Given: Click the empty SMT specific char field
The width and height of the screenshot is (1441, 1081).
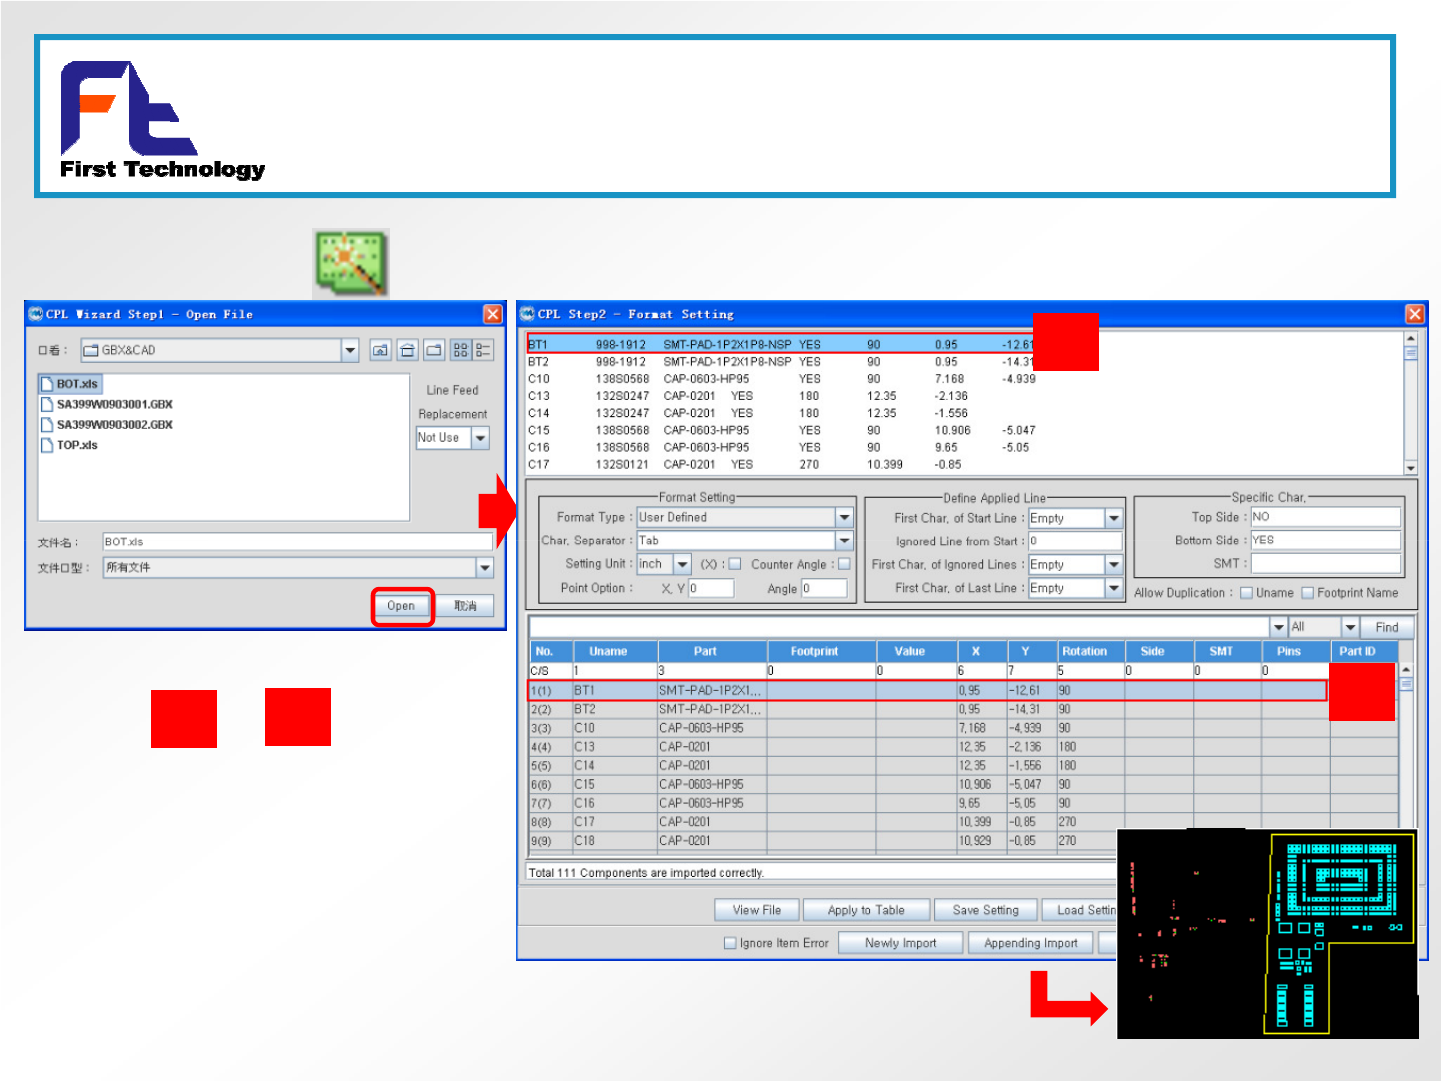Looking at the screenshot, I should pos(1325,563).
